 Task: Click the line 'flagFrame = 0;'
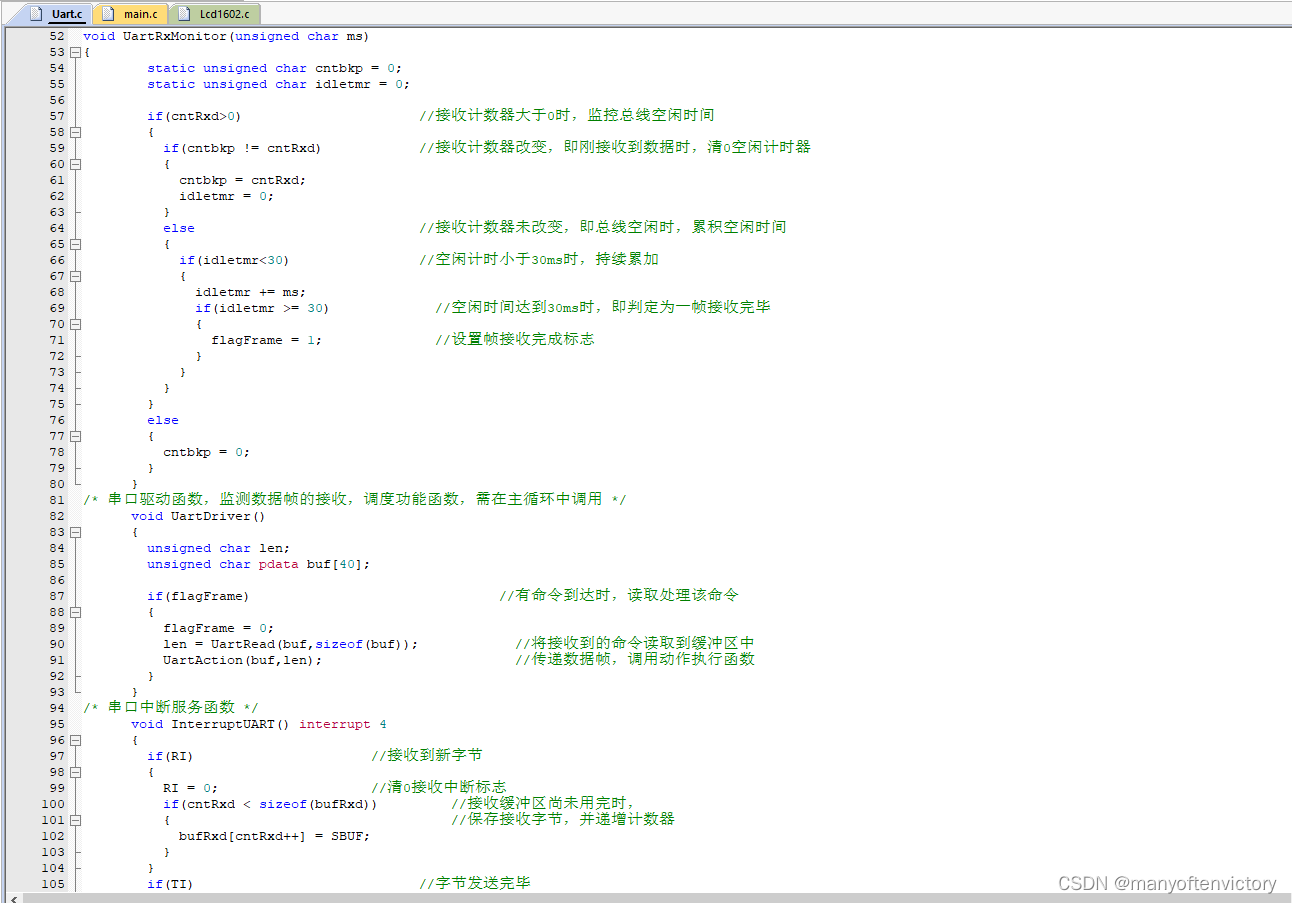coord(218,628)
